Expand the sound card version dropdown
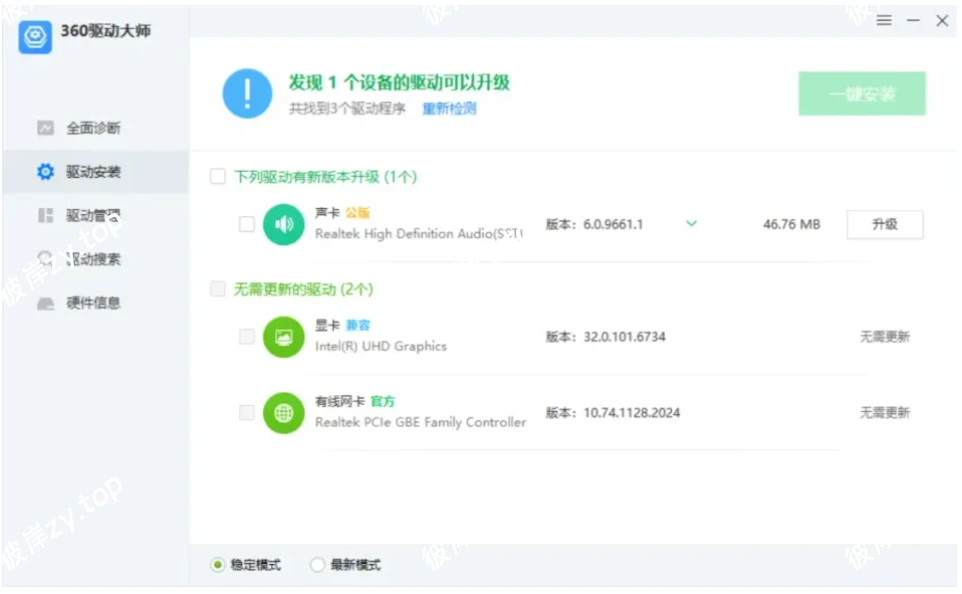The image size is (962, 594). (x=691, y=224)
